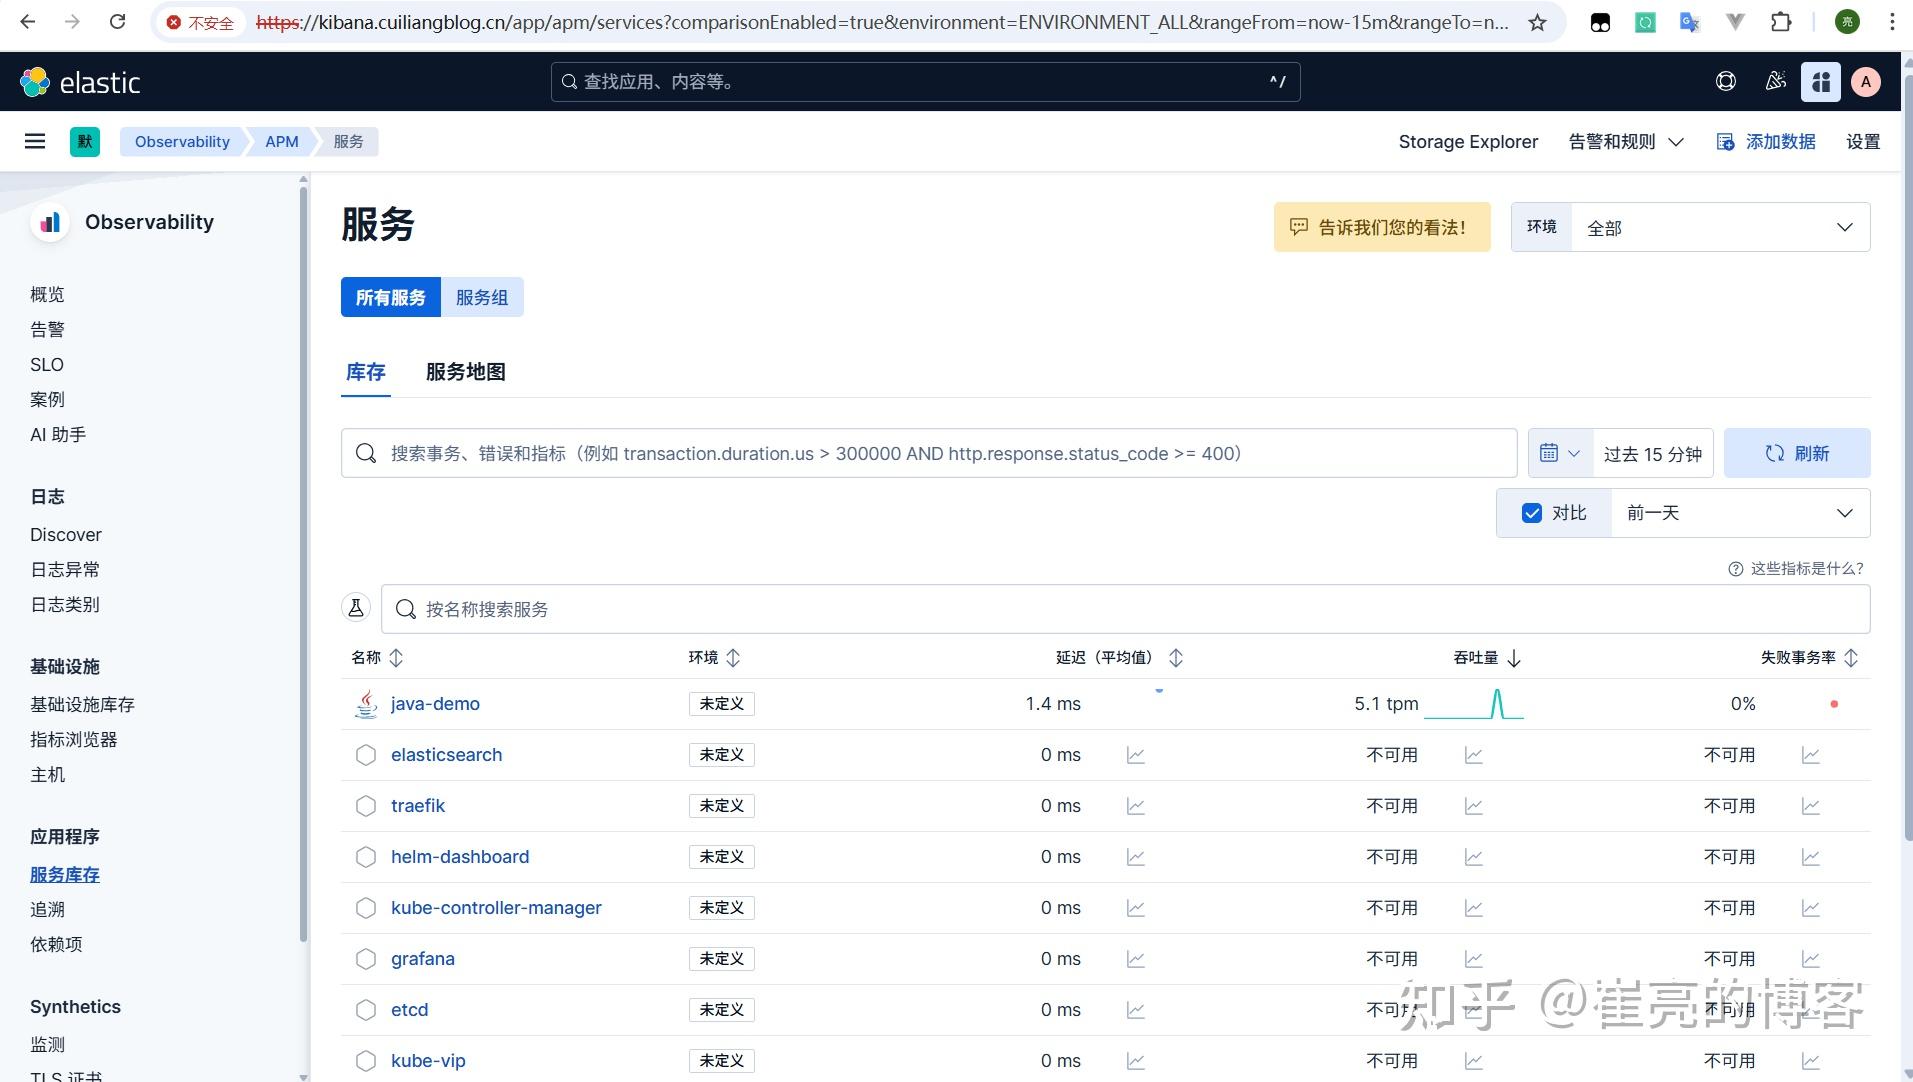Image resolution: width=1913 pixels, height=1082 pixels.
Task: Open the help menu icon
Action: [1725, 81]
